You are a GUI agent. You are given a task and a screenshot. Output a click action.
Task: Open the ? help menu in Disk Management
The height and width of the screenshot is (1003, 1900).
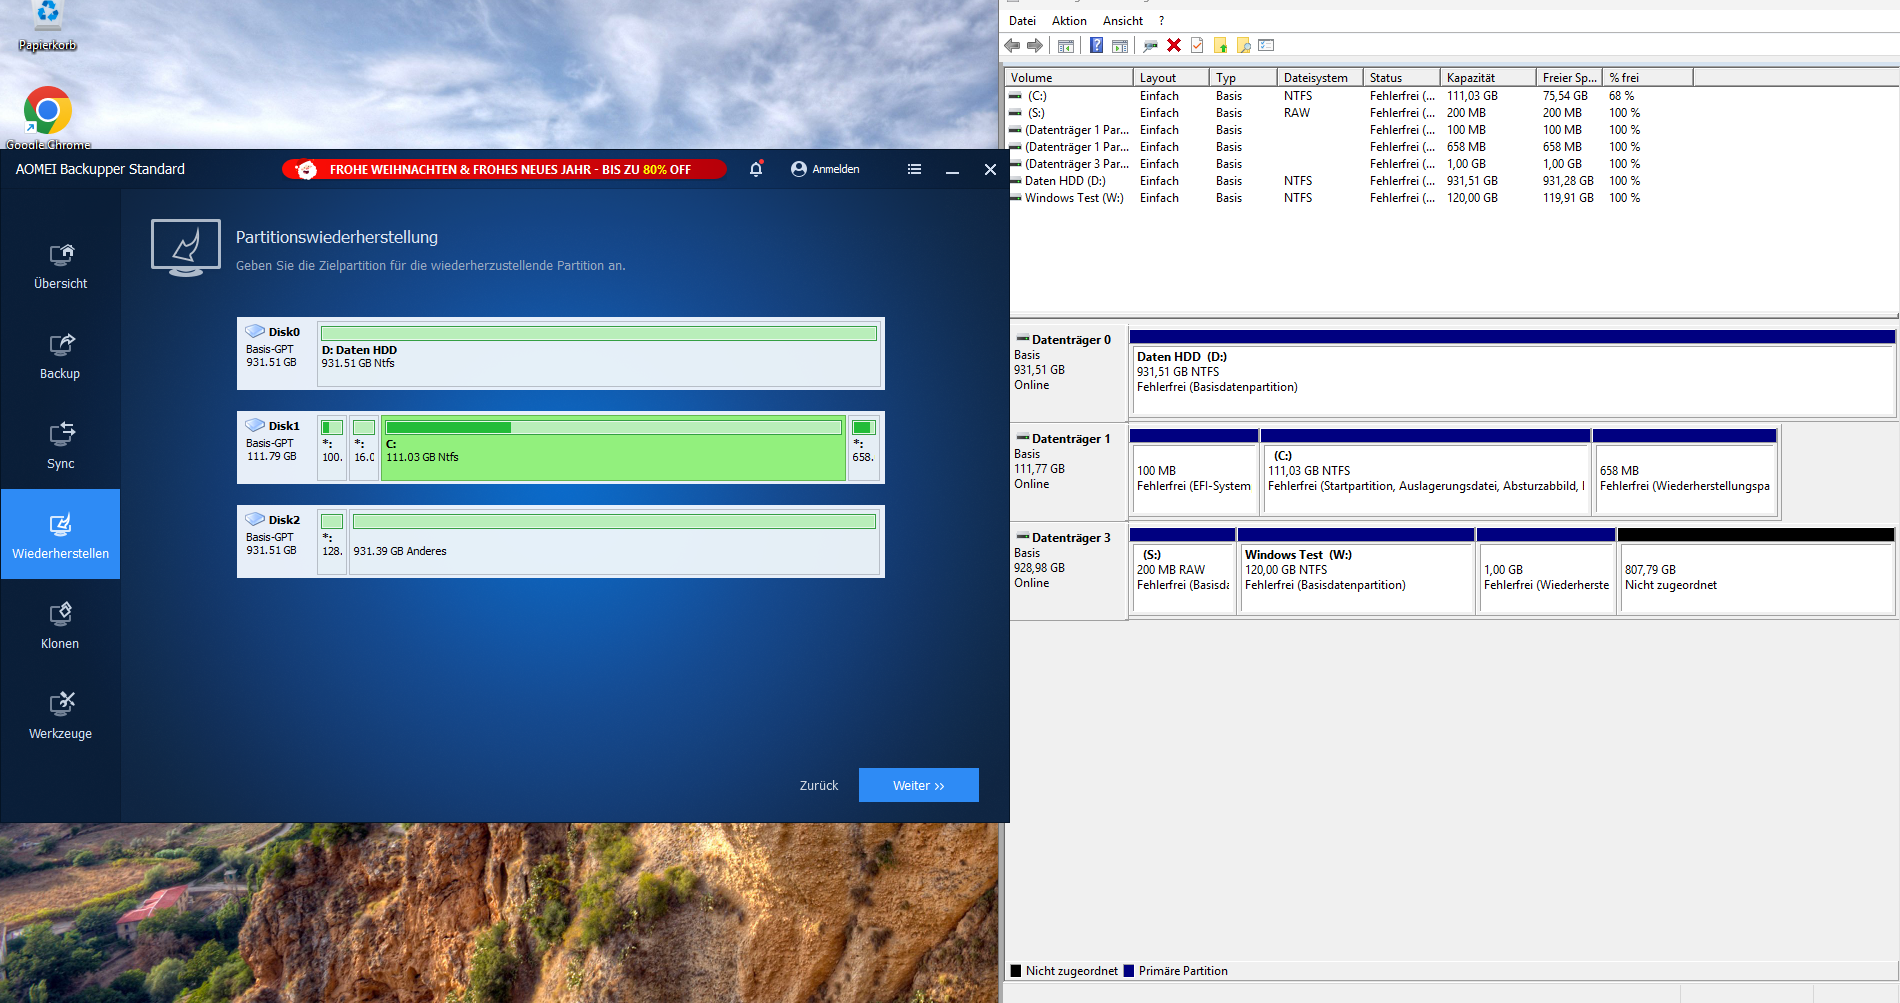click(1161, 20)
